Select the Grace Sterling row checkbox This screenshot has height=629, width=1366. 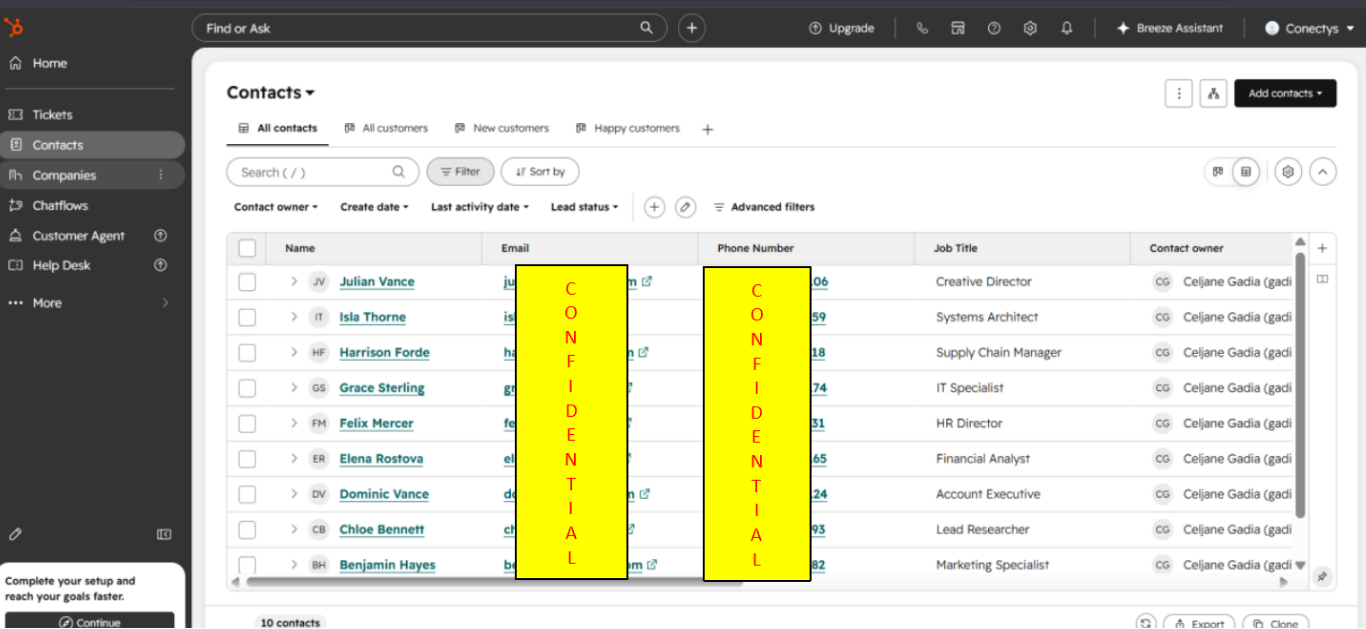[247, 388]
